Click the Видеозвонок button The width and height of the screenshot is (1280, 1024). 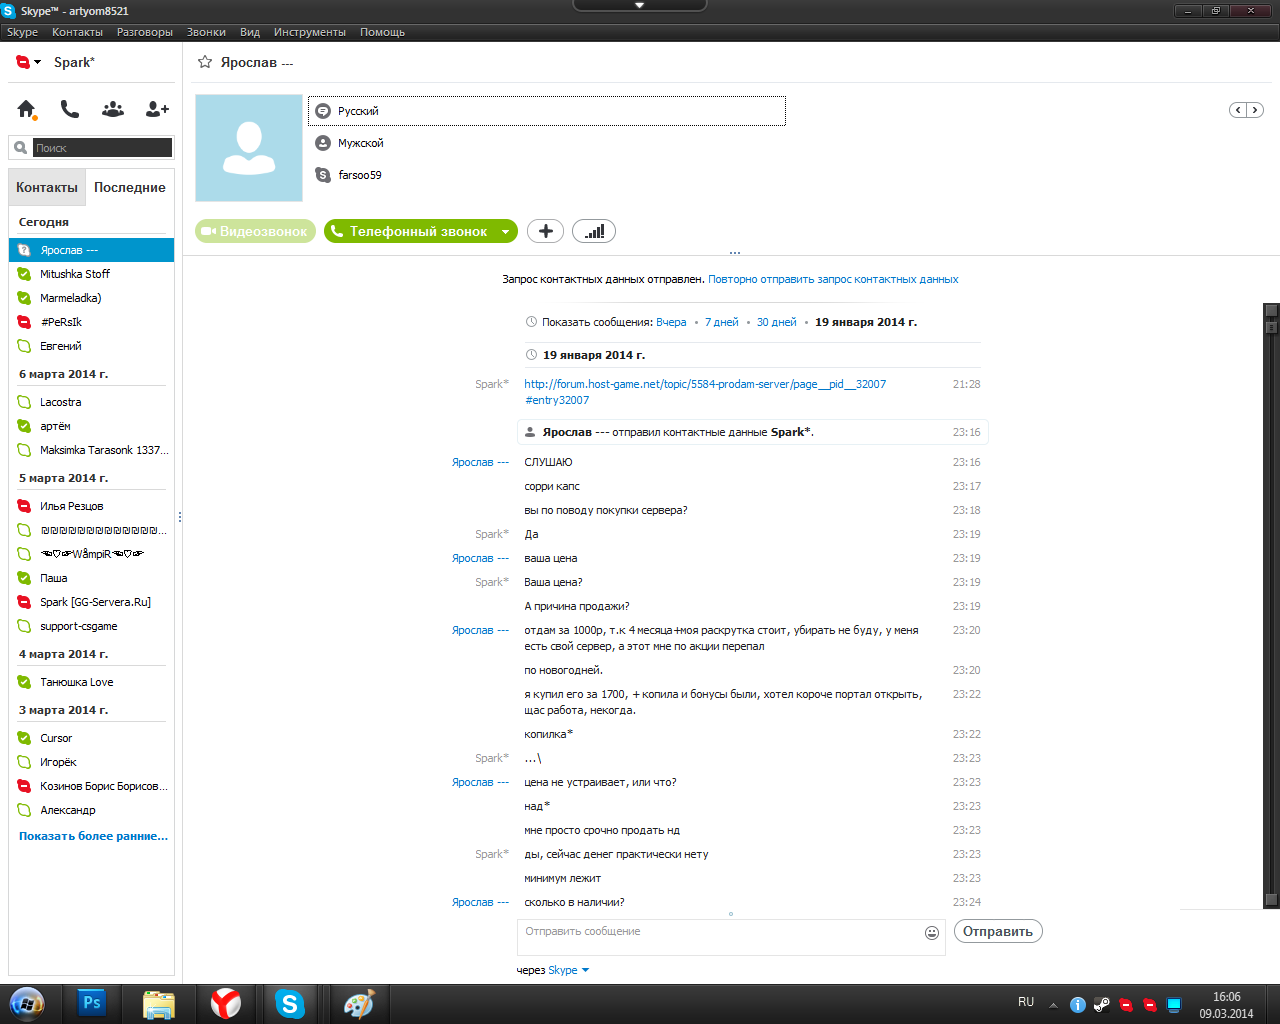click(255, 231)
